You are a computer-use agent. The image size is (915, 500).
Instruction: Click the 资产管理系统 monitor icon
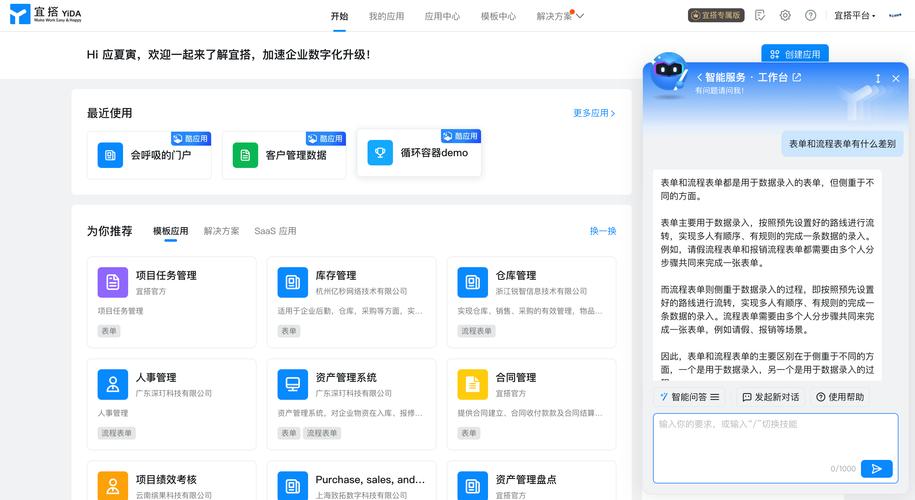click(292, 384)
